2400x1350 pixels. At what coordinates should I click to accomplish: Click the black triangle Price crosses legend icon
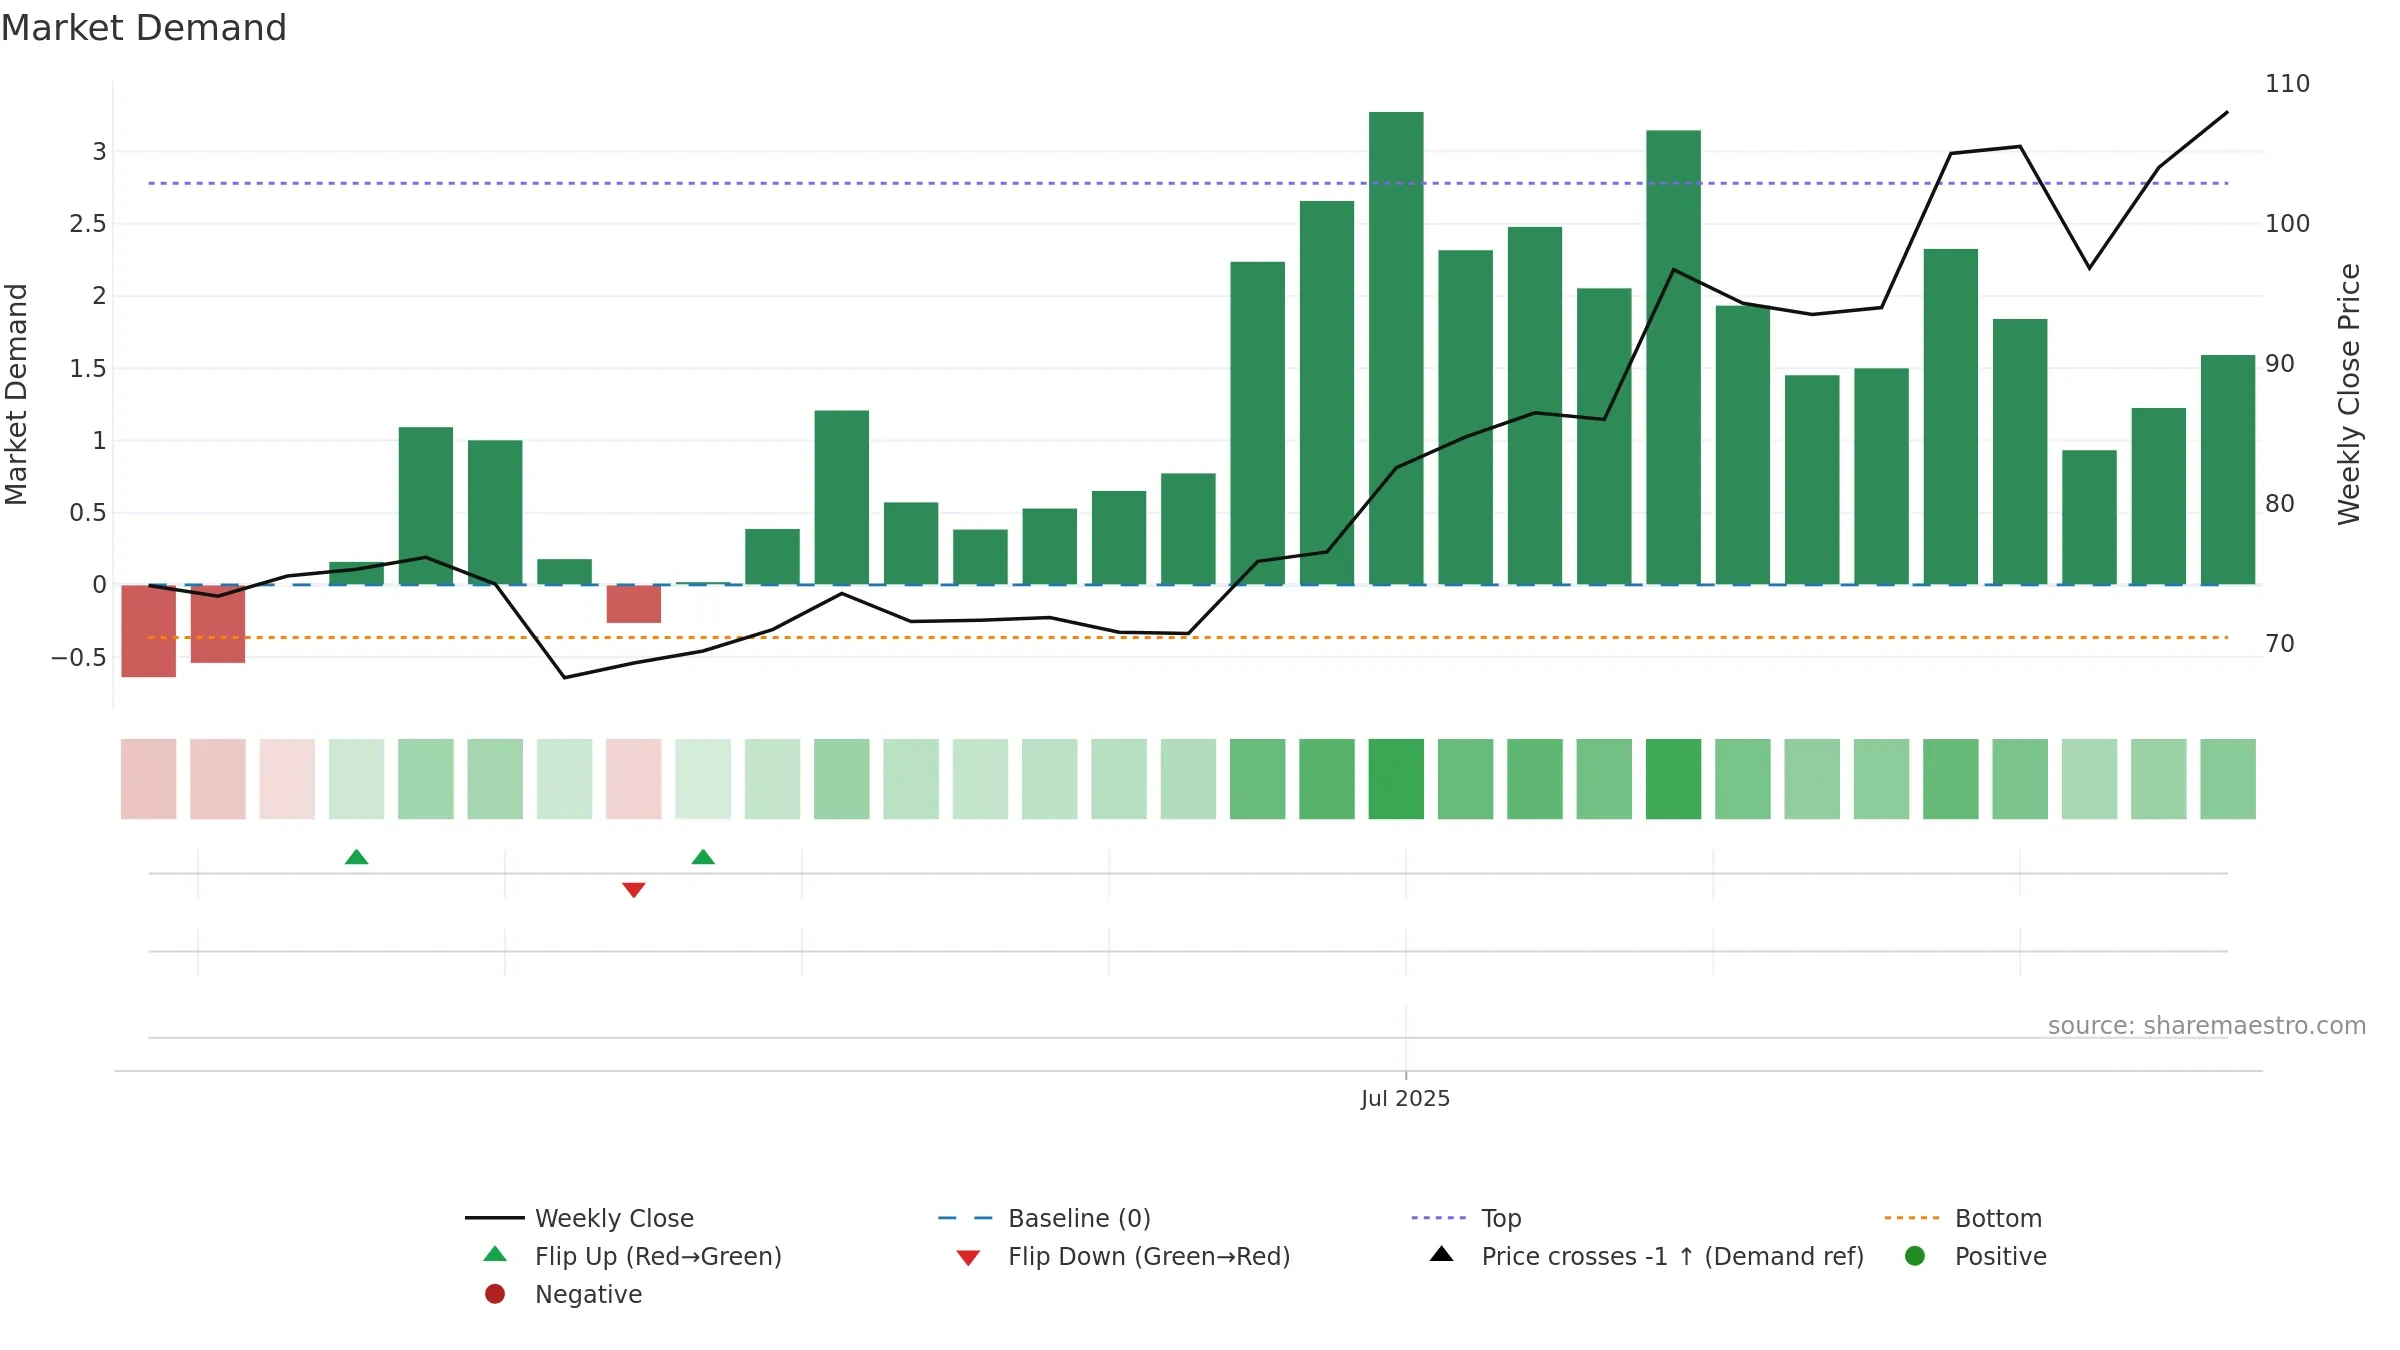coord(1441,1254)
